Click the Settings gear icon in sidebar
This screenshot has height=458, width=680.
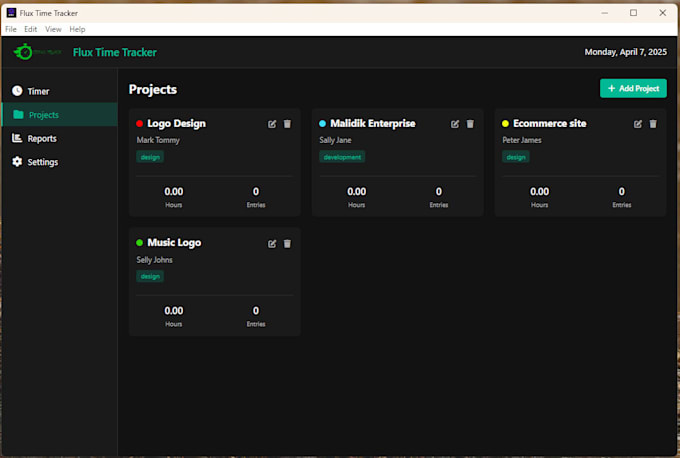(17, 162)
